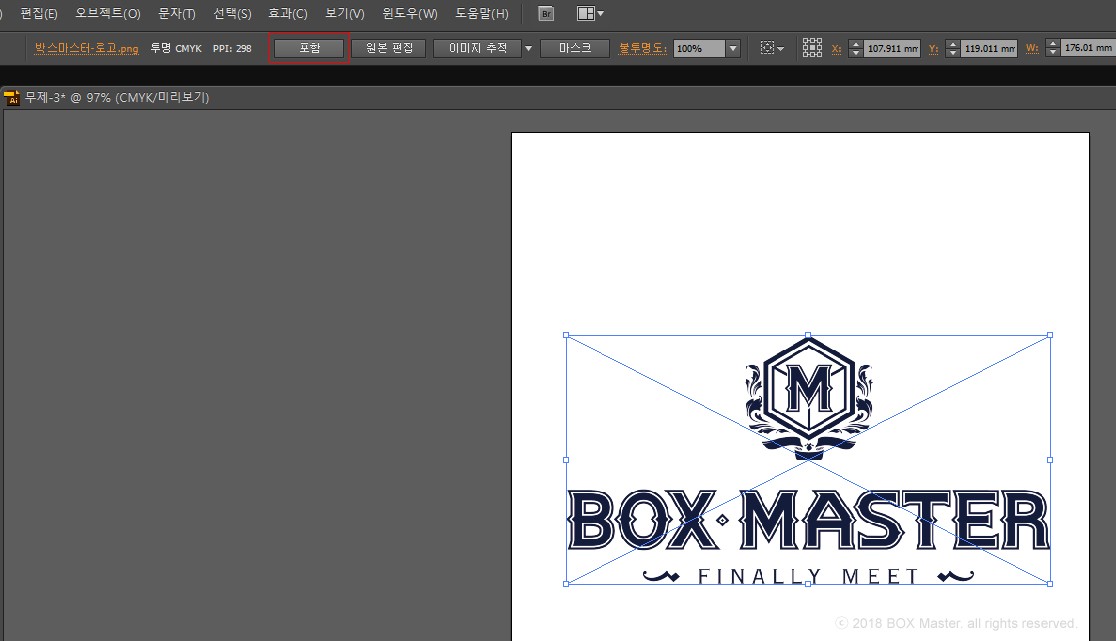Click the 불투명도 opacity label link
Viewport: 1116px width, 641px height.
pyautogui.click(x=643, y=48)
